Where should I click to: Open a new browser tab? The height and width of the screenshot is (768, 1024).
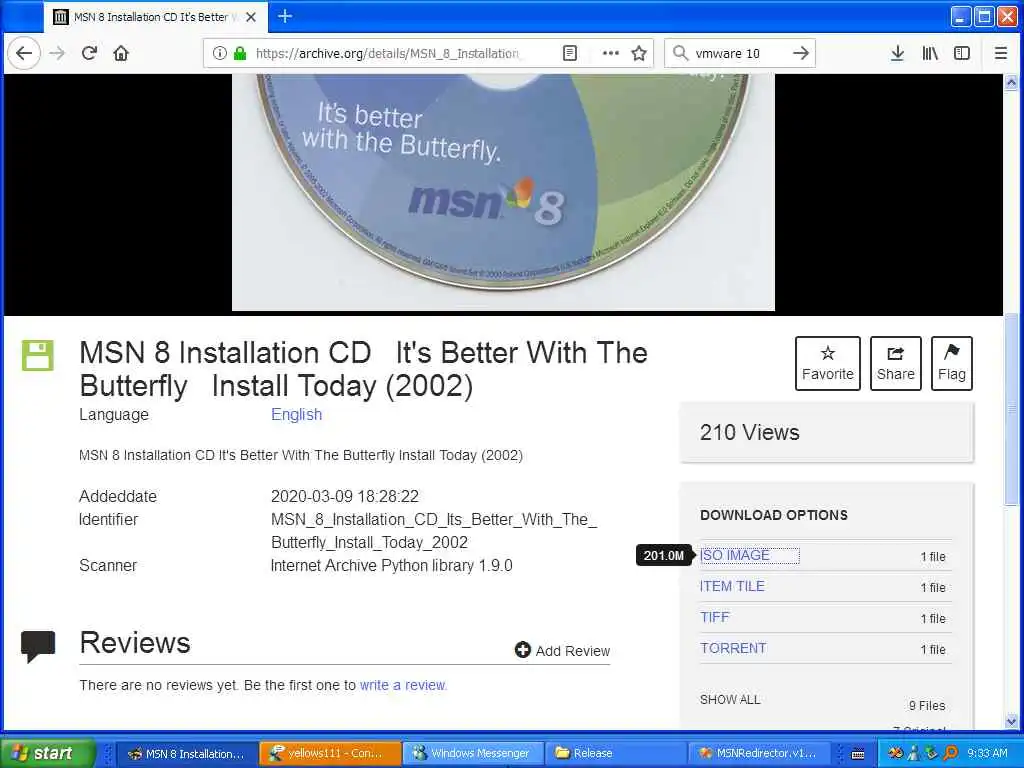pos(285,16)
